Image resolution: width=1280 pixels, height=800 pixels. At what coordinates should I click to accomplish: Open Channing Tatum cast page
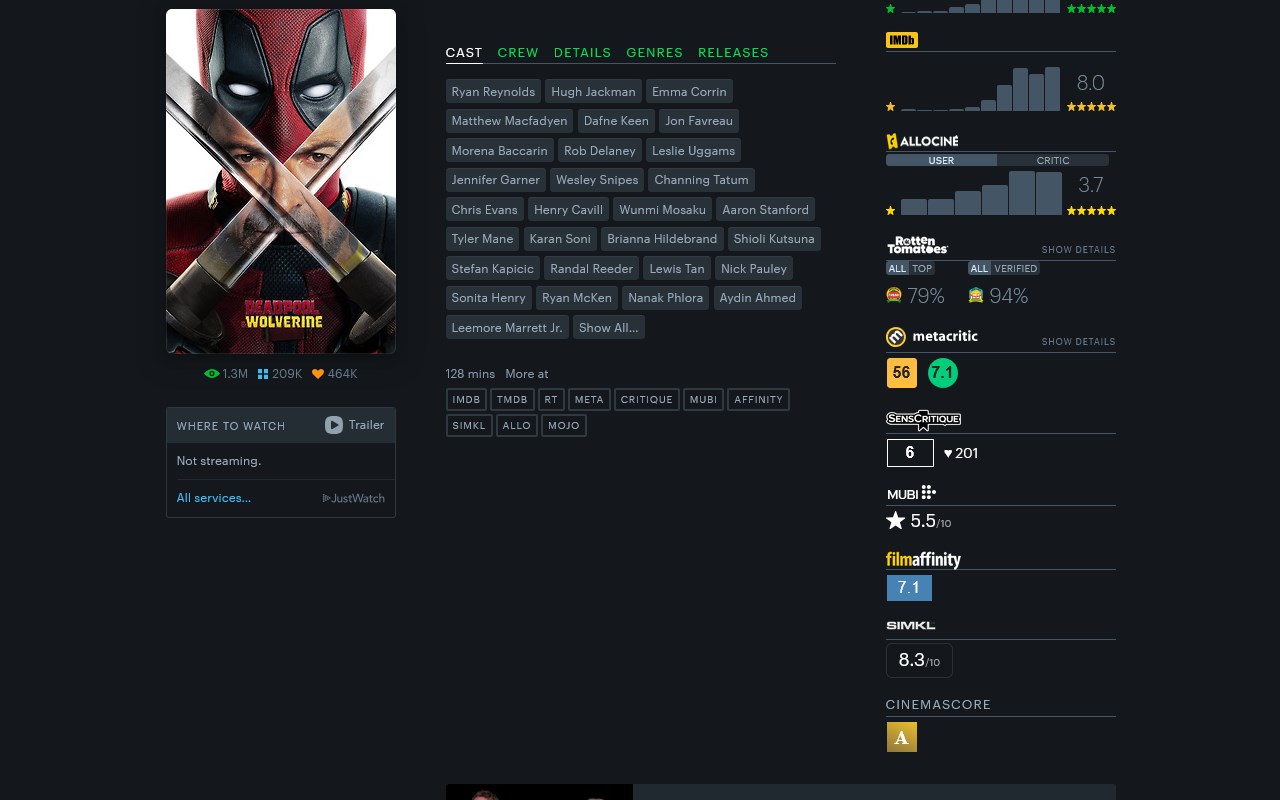pyautogui.click(x=701, y=180)
